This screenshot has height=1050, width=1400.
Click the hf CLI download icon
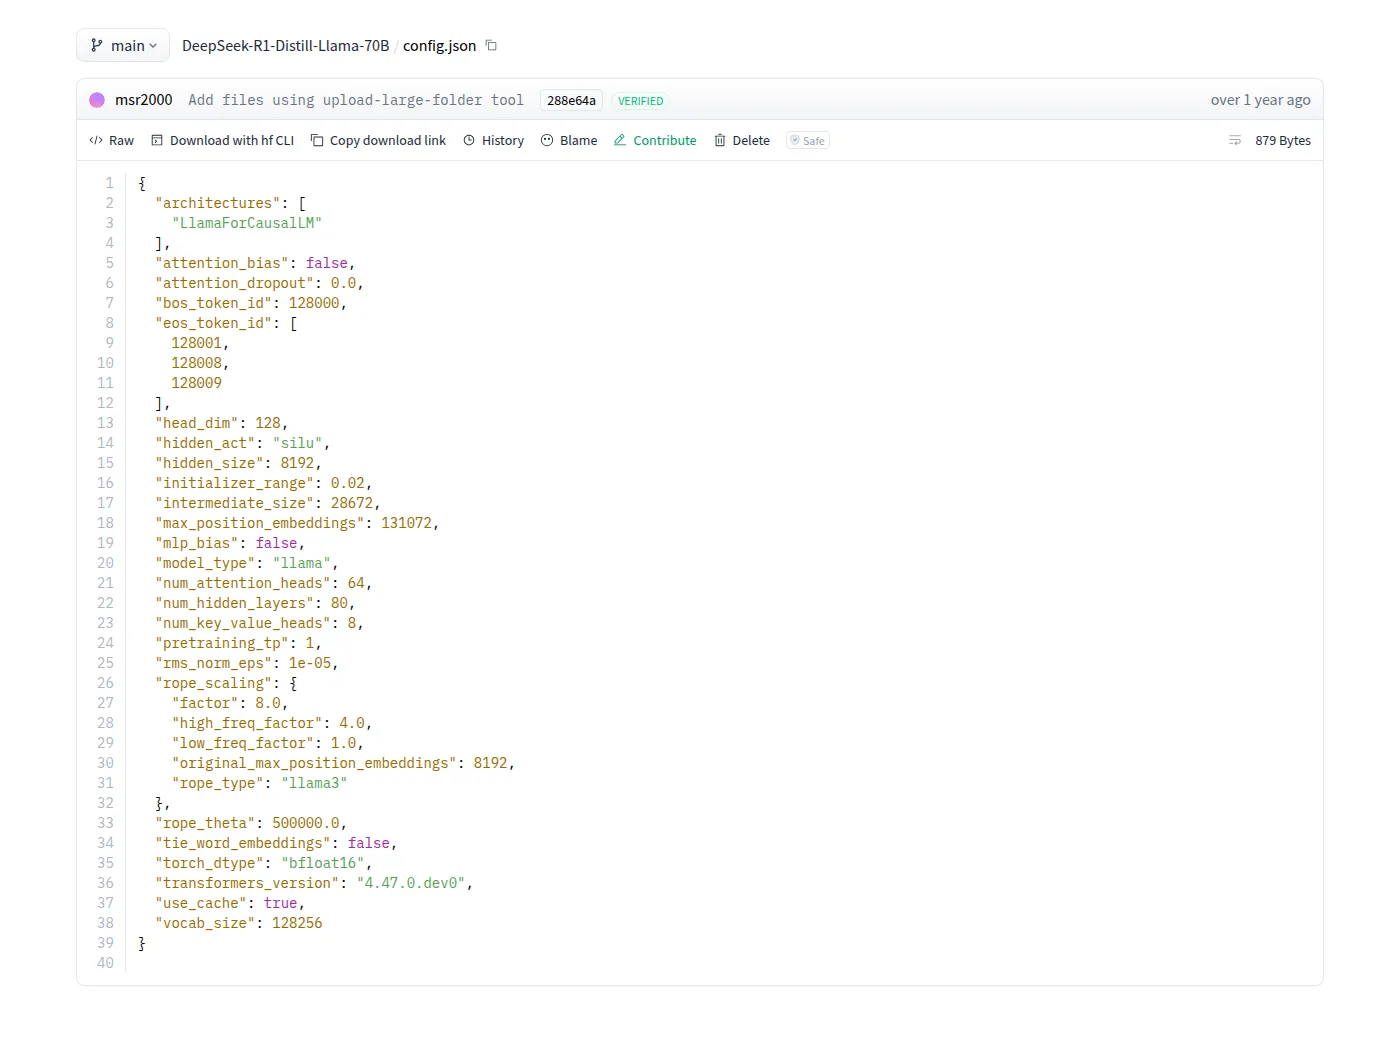(x=157, y=140)
